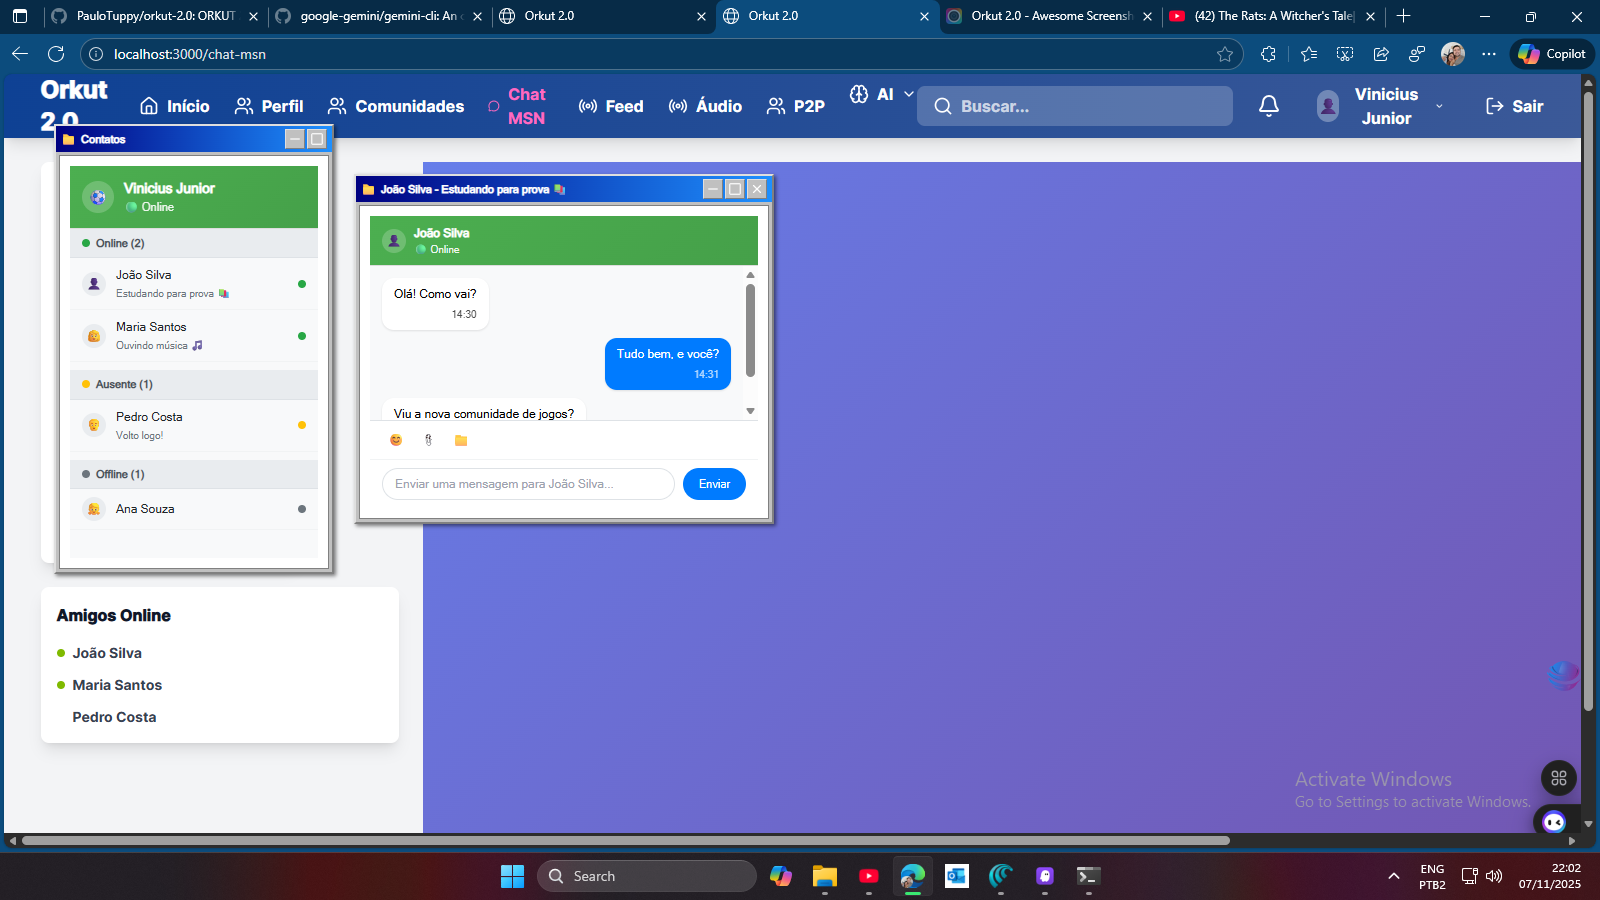The height and width of the screenshot is (900, 1600).
Task: Favorite this page with the star icon
Action: (x=1225, y=54)
